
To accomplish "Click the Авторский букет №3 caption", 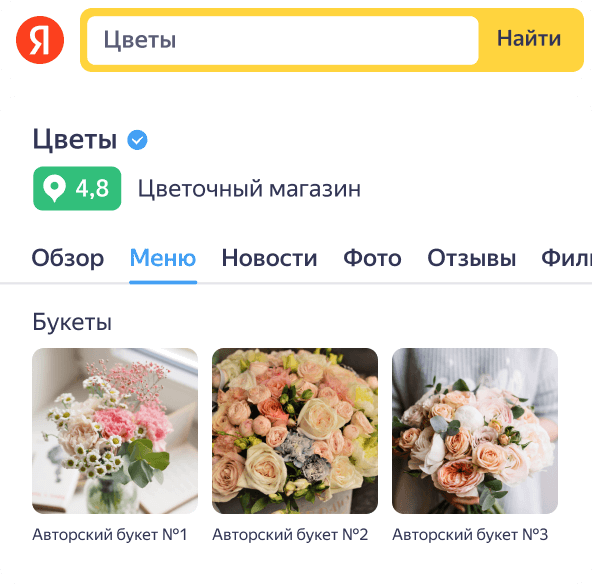I will [470, 535].
